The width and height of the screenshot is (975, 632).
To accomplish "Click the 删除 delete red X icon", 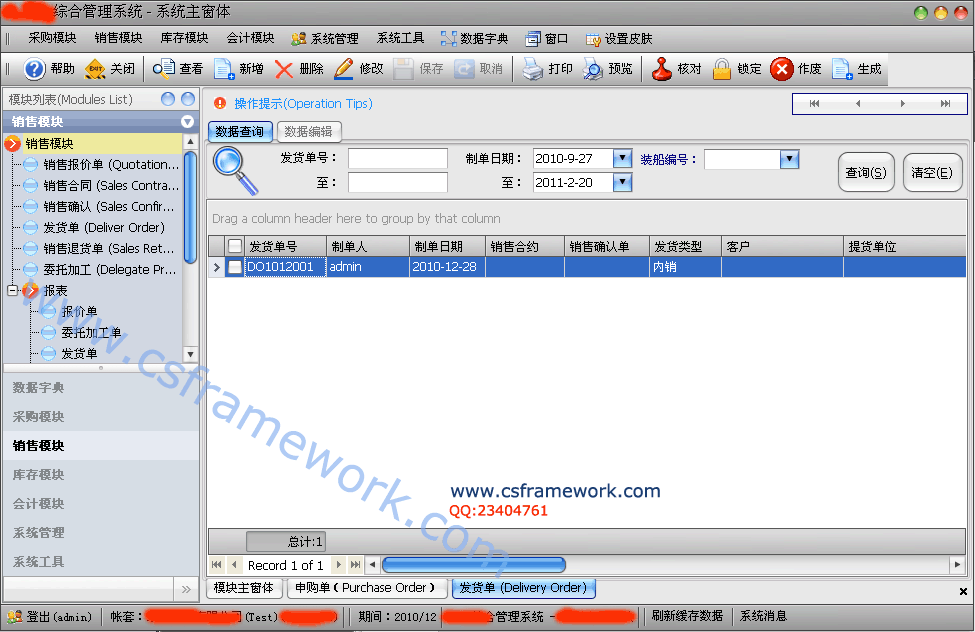I will [284, 69].
